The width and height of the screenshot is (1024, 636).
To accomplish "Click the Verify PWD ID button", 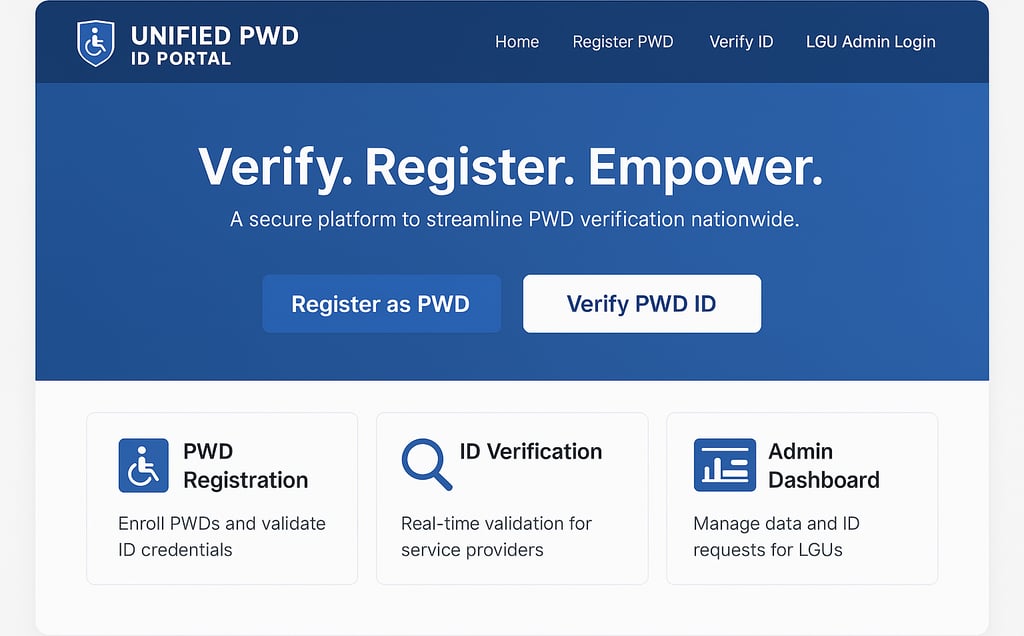I will tap(641, 304).
